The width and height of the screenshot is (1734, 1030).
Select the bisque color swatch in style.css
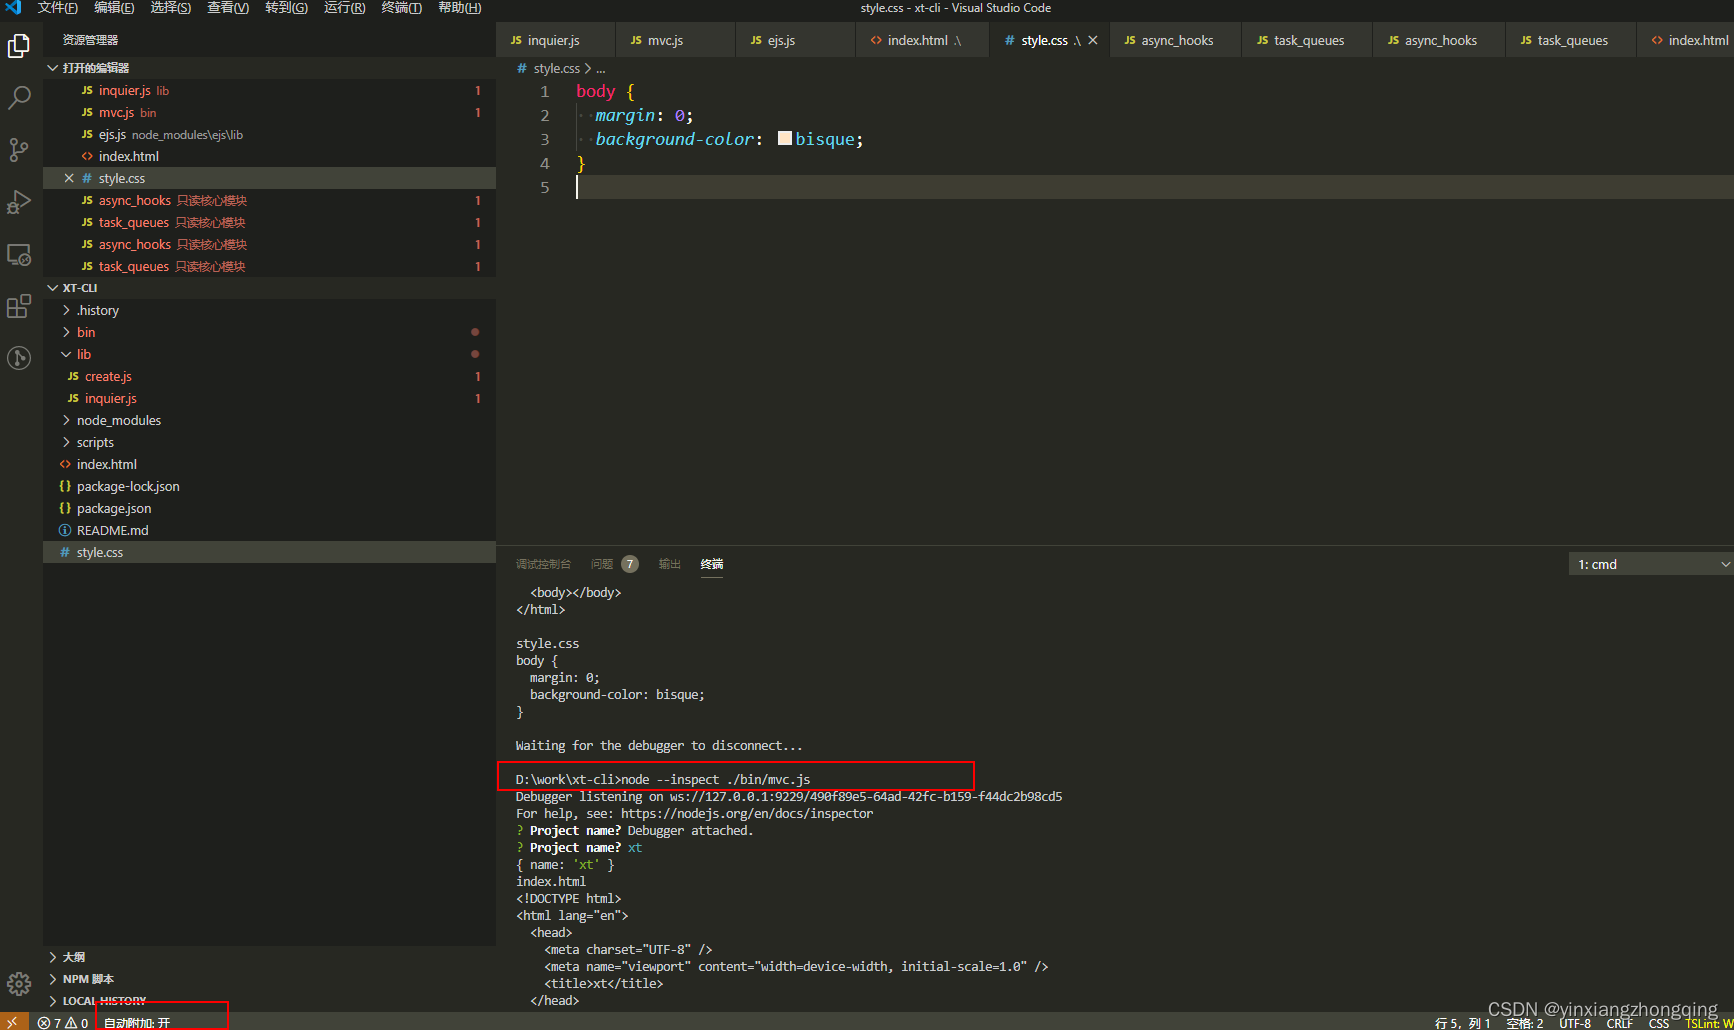784,138
